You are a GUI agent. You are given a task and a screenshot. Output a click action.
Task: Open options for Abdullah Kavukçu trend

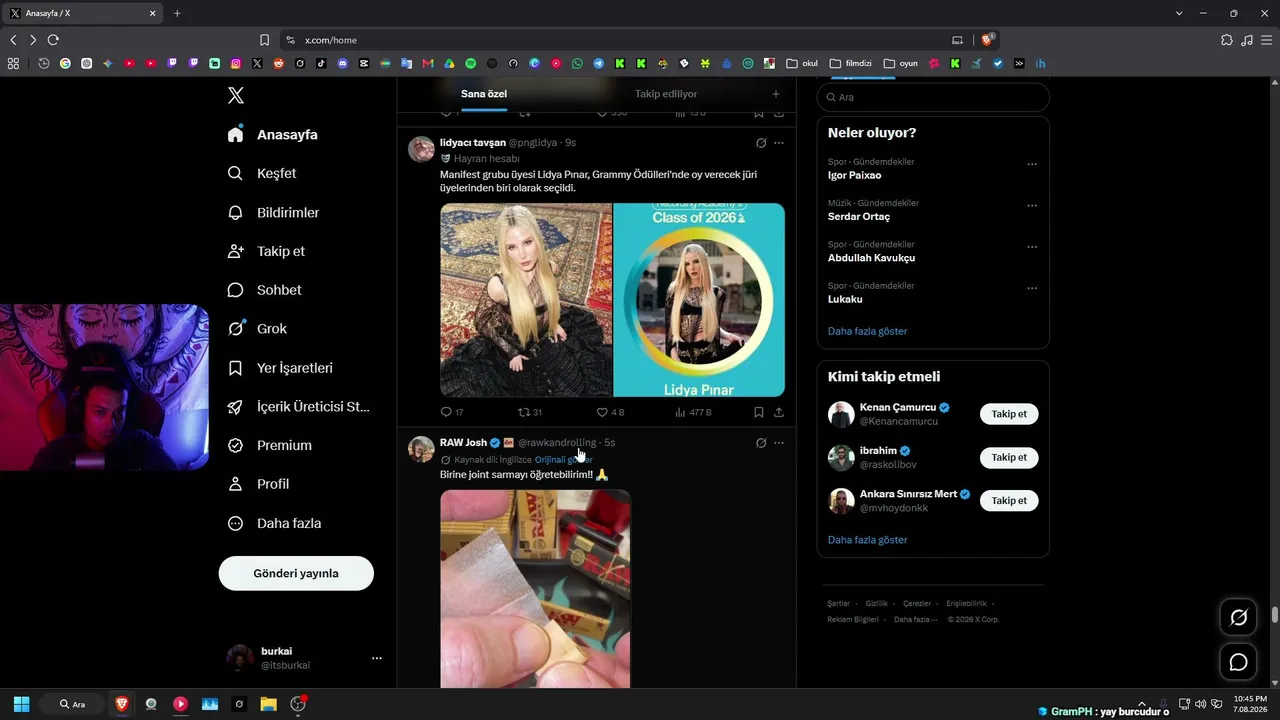click(1032, 247)
